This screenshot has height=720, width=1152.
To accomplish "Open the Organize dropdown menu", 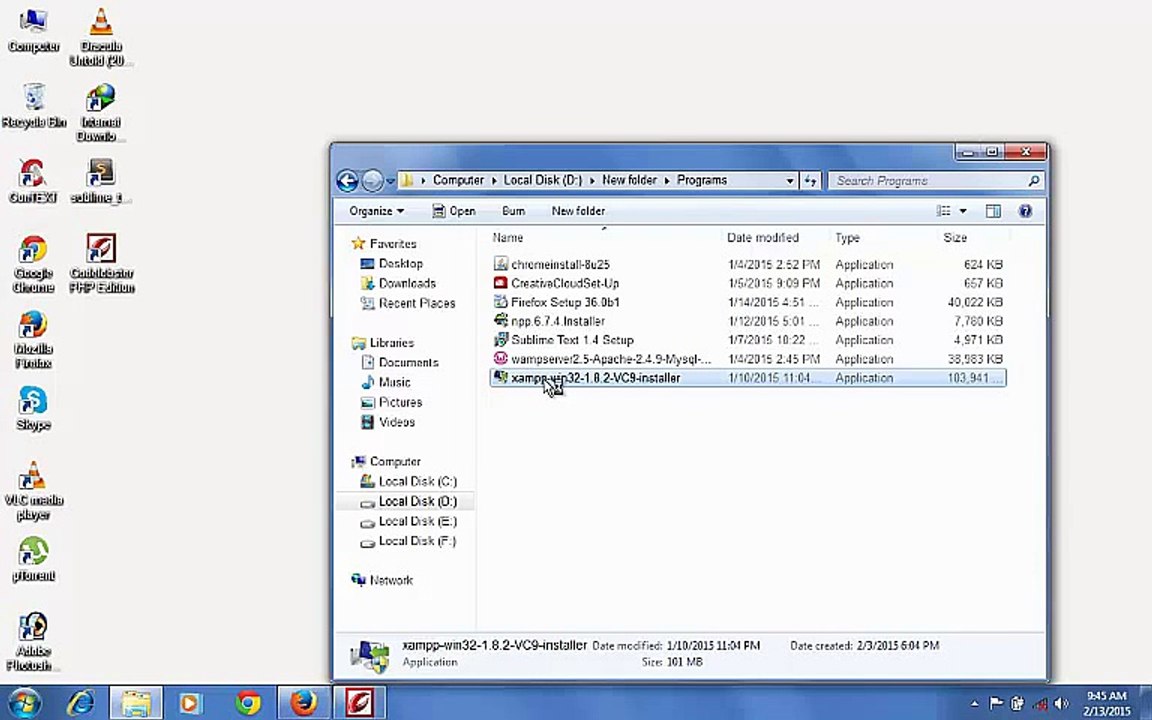I will click(376, 211).
